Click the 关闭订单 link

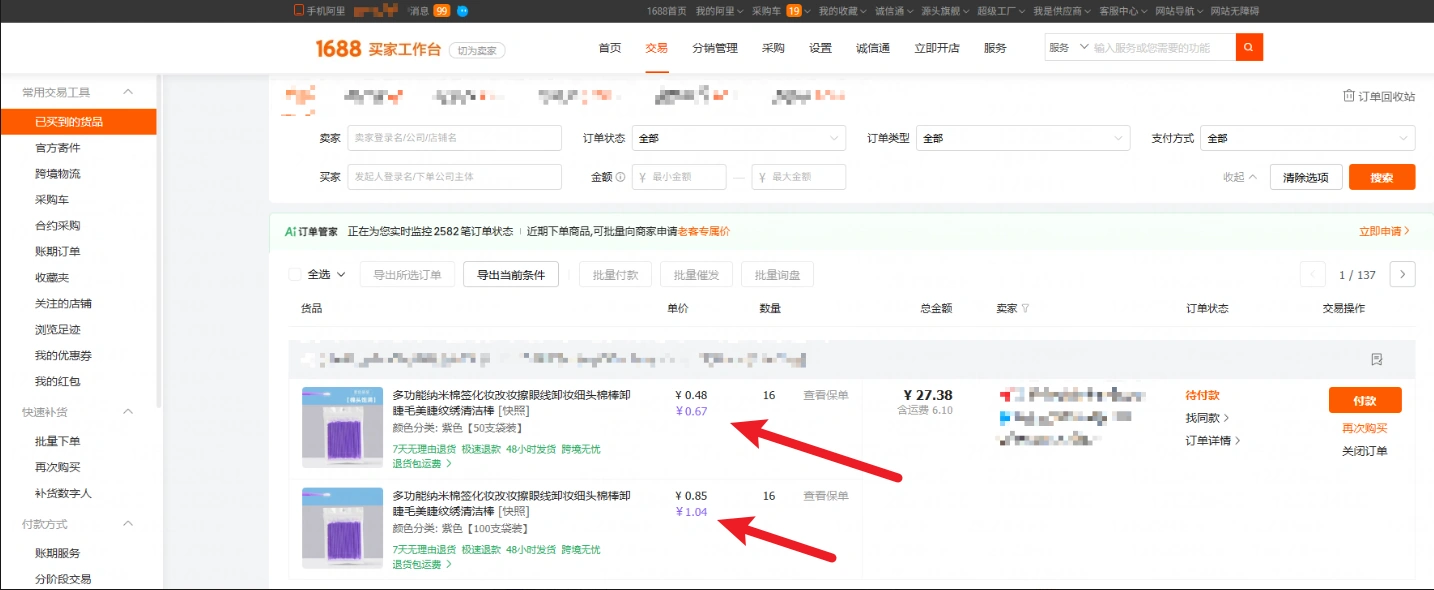[x=1365, y=451]
